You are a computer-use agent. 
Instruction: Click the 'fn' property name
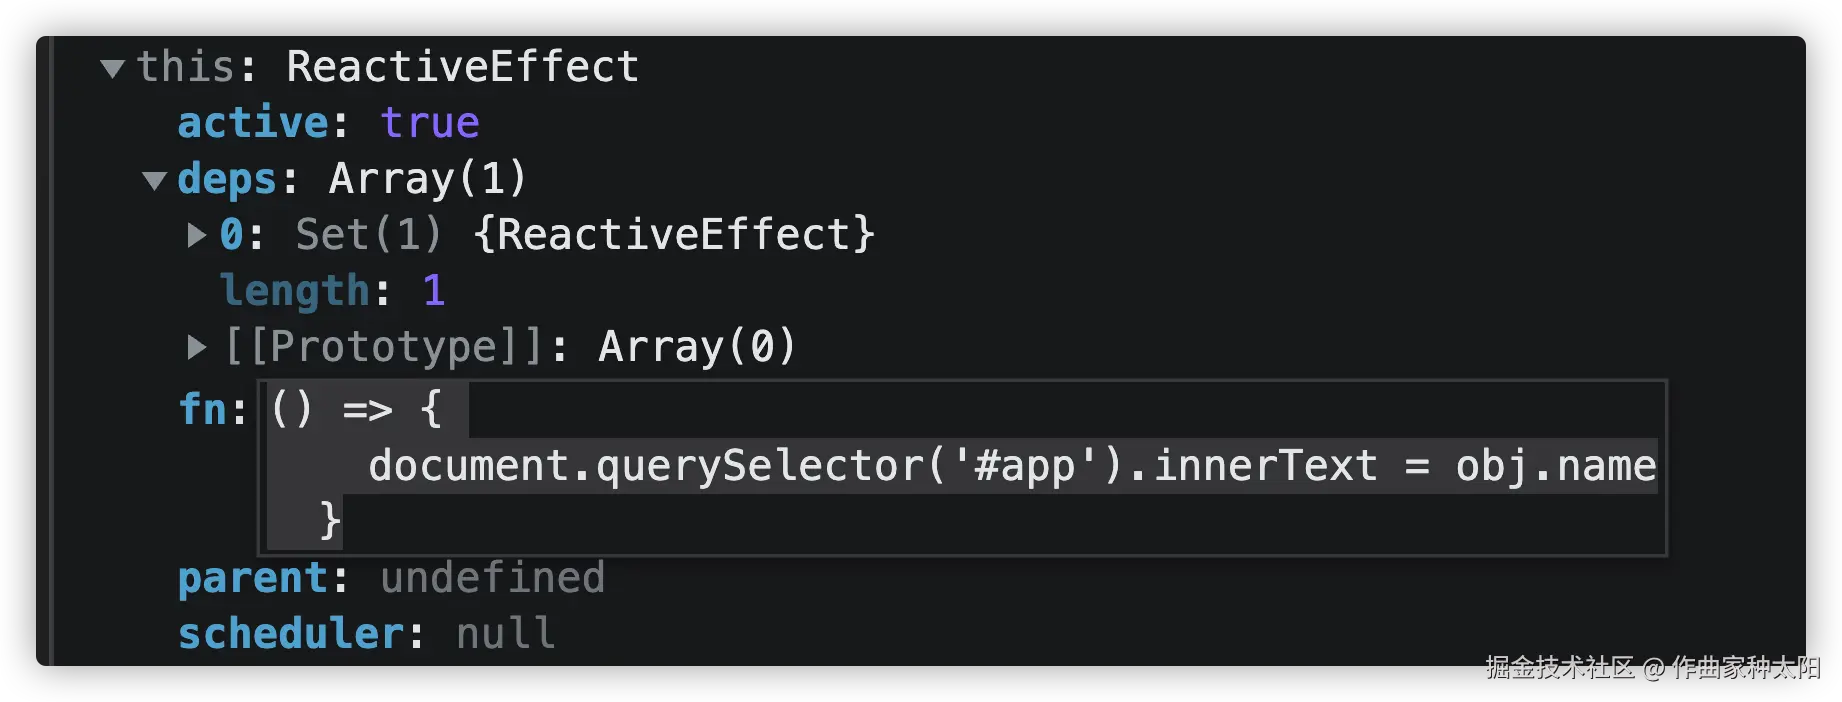pos(203,409)
